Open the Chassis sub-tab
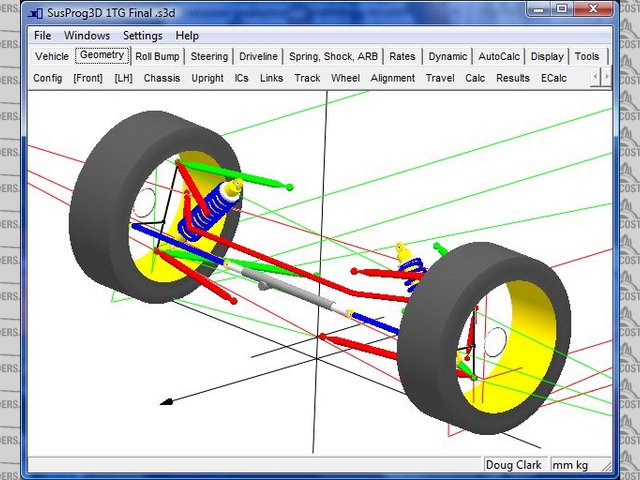640x480 pixels. coord(162,78)
